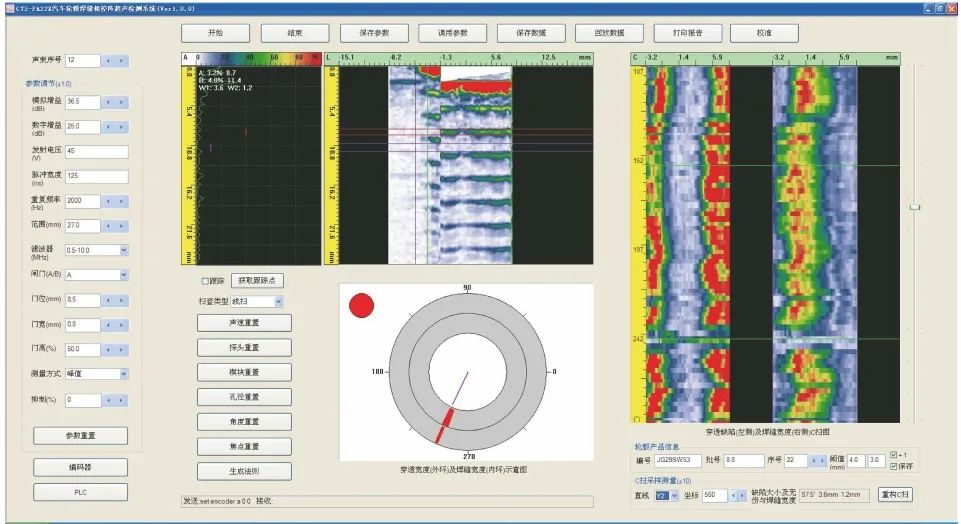The height and width of the screenshot is (524, 961).
Task: Click the 脉冲宽度 pulse width field
Action: (x=97, y=177)
